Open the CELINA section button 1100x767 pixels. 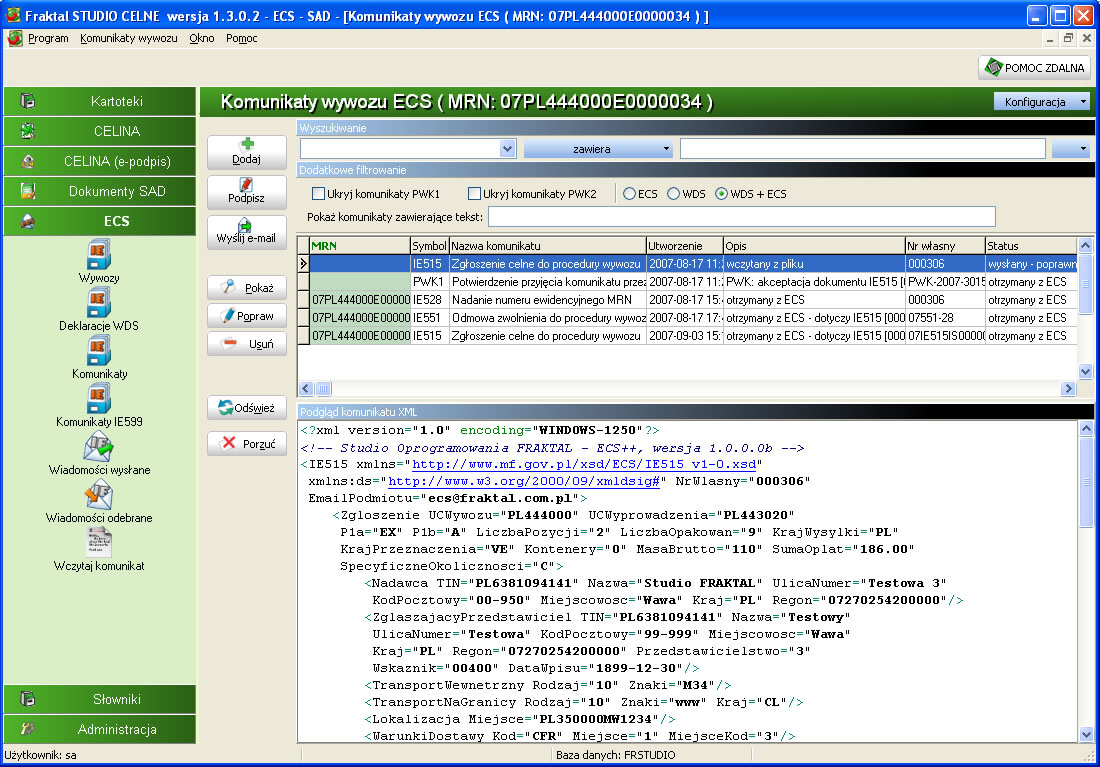(100, 131)
